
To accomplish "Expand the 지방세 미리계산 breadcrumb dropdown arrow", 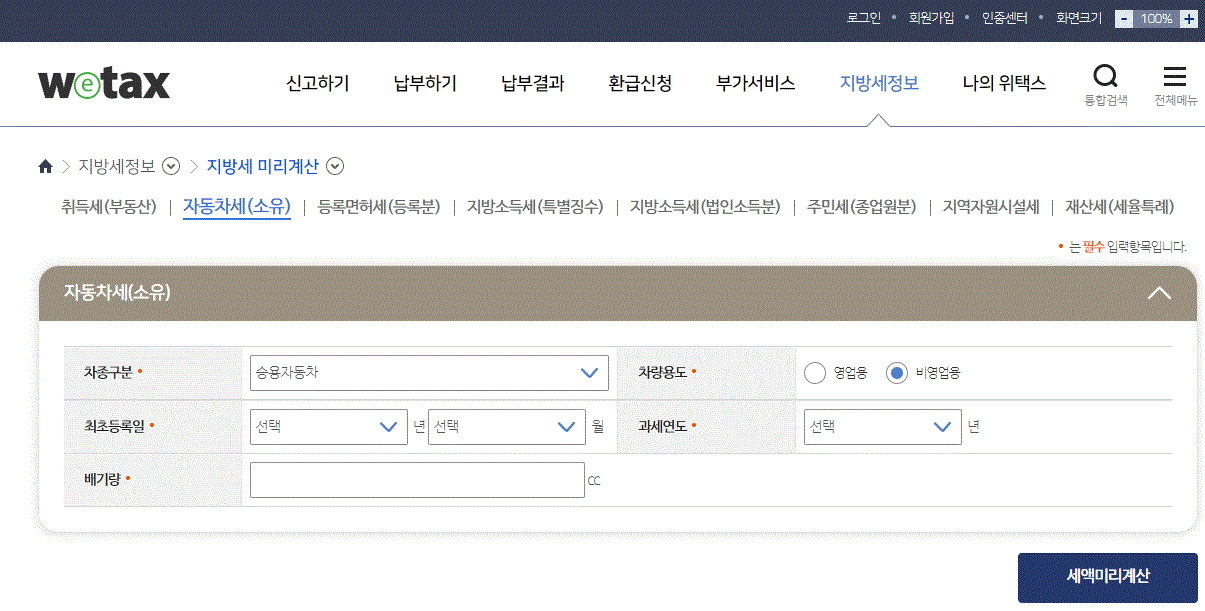I will coord(335,166).
